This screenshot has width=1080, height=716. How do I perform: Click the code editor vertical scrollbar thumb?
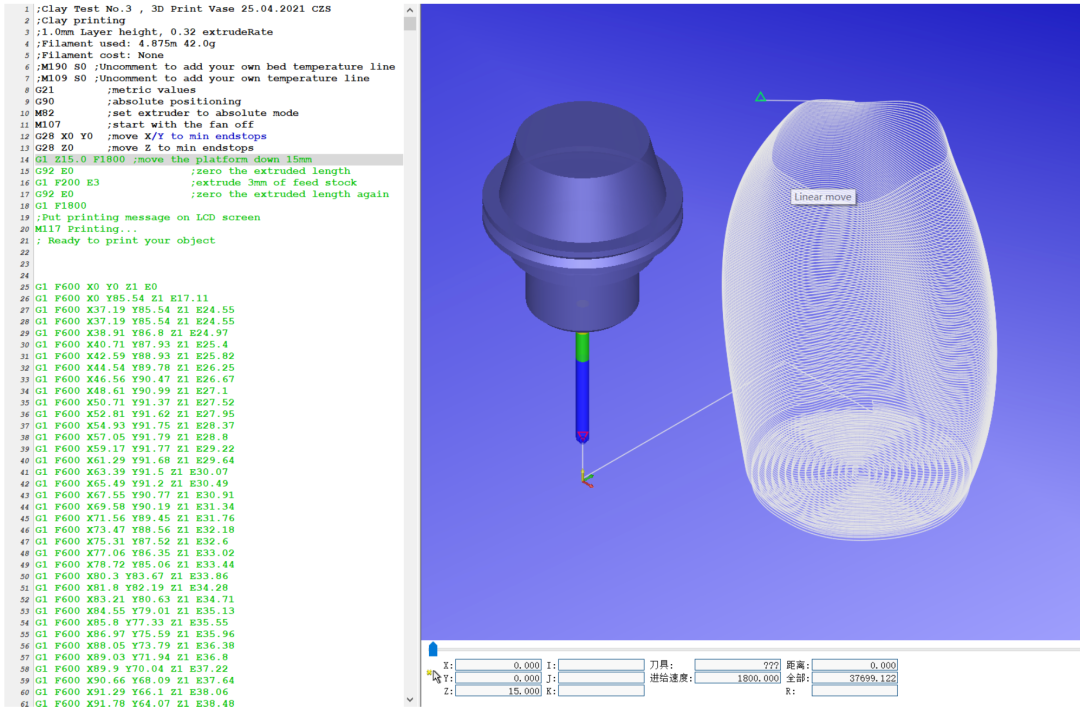click(410, 24)
